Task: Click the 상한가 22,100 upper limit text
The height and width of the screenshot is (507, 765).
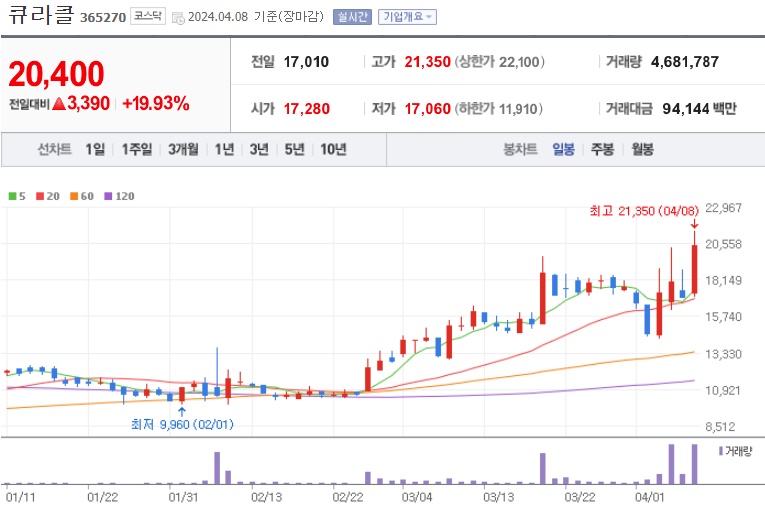Action: pos(500,62)
